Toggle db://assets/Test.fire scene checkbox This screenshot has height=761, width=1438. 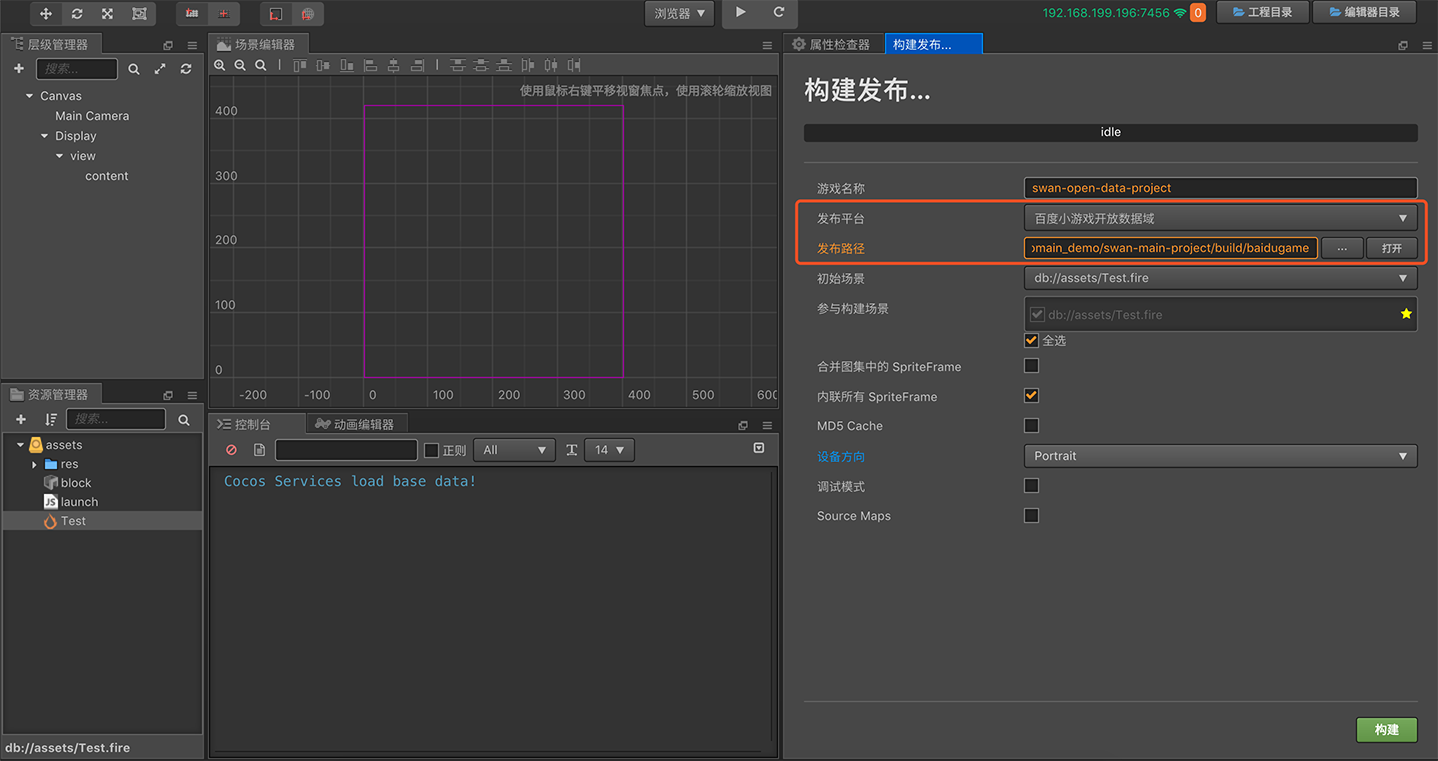tap(1037, 314)
